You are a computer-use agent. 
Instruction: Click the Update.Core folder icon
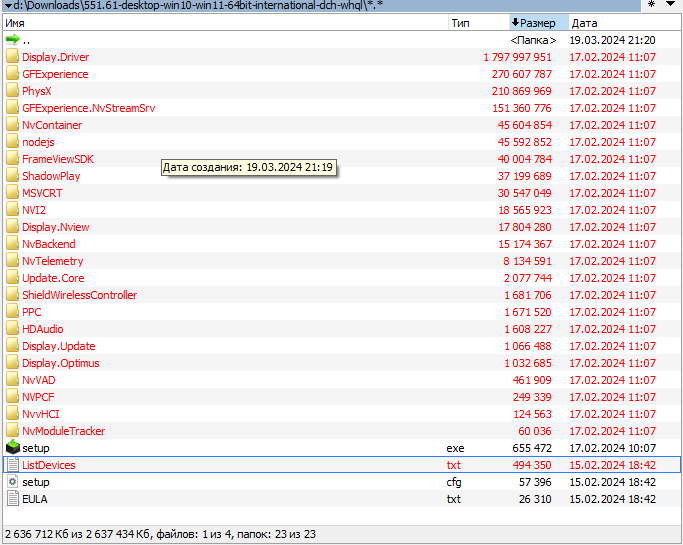[x=13, y=278]
